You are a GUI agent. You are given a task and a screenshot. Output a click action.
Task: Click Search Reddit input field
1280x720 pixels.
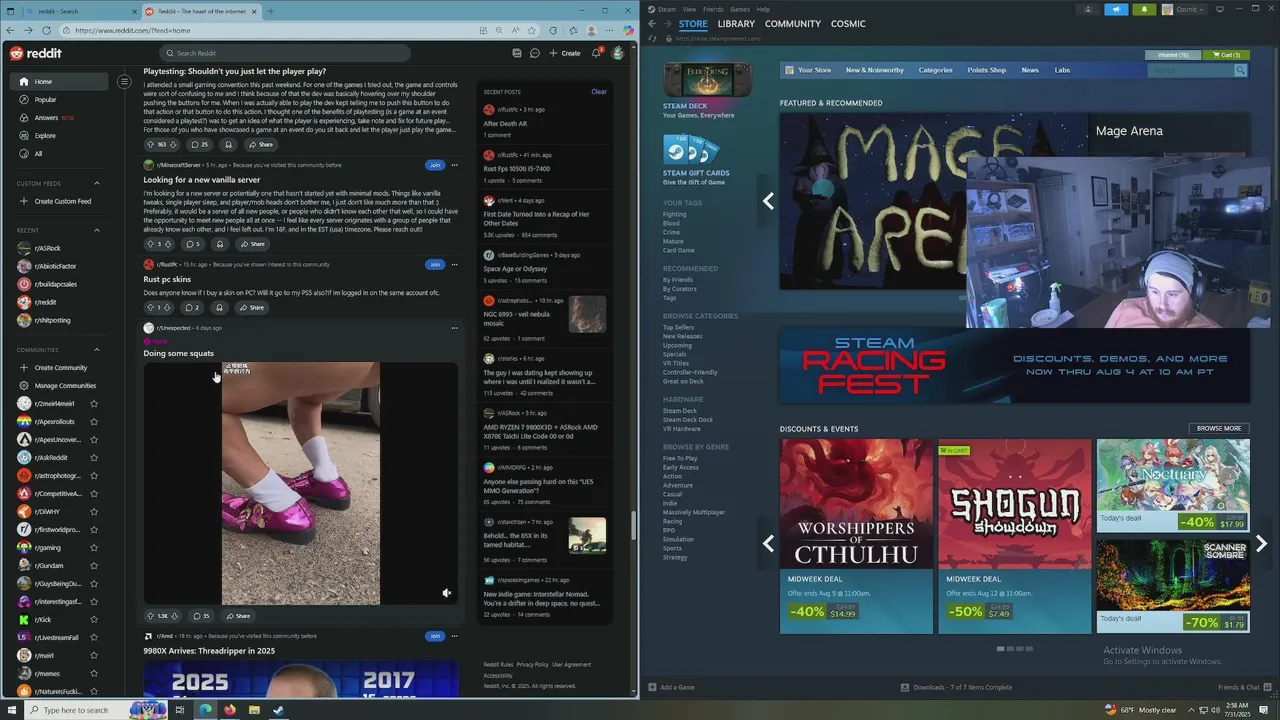[x=285, y=53]
